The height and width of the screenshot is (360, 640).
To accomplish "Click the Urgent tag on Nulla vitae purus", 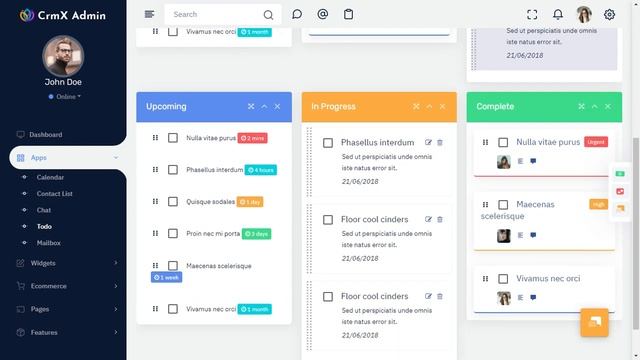I will (596, 142).
